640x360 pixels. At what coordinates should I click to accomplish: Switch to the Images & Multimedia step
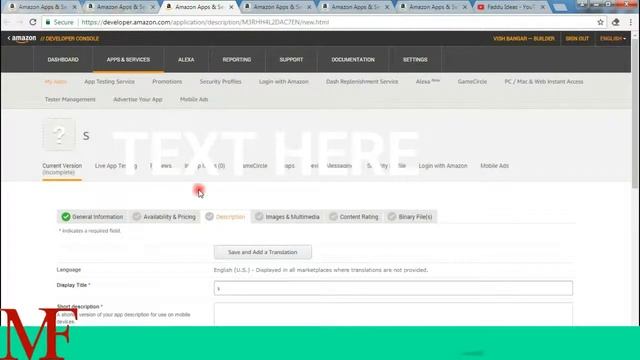[288, 217]
